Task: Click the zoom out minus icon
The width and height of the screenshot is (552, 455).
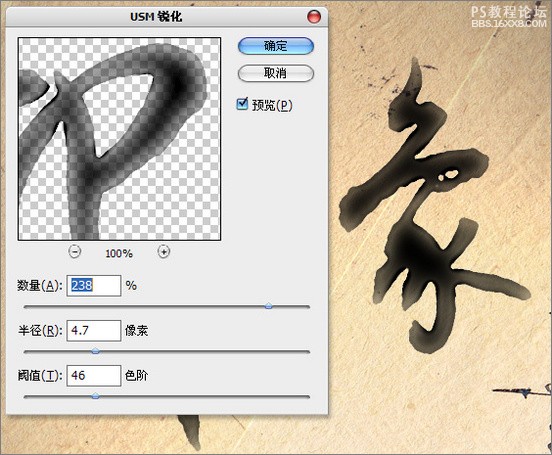Action: click(75, 252)
